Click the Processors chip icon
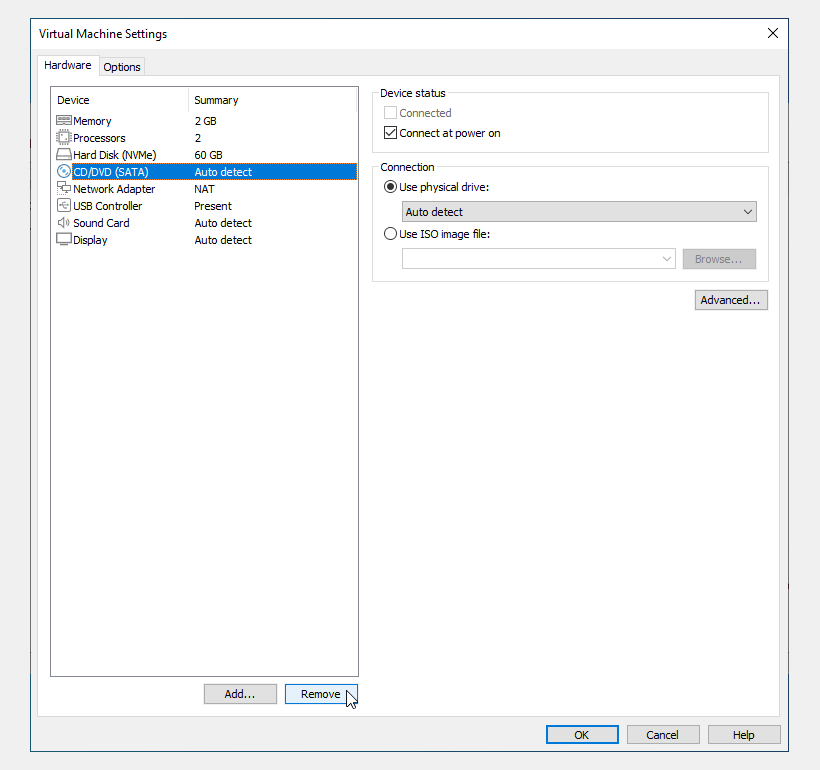The width and height of the screenshot is (820, 770). point(63,138)
